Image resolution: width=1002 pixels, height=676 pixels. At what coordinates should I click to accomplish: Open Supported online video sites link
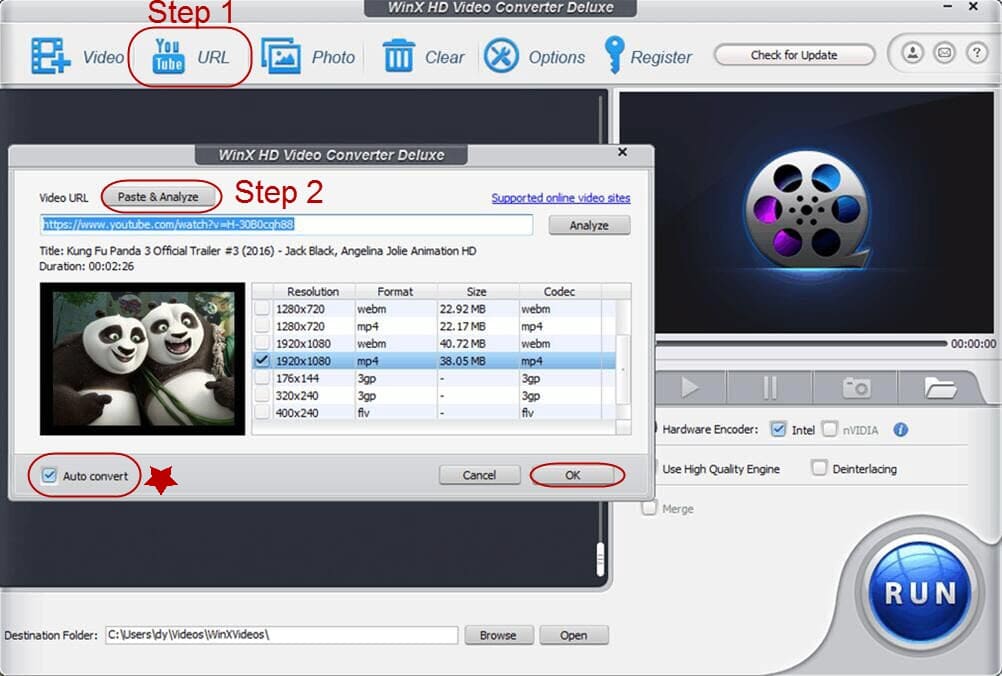(x=560, y=198)
